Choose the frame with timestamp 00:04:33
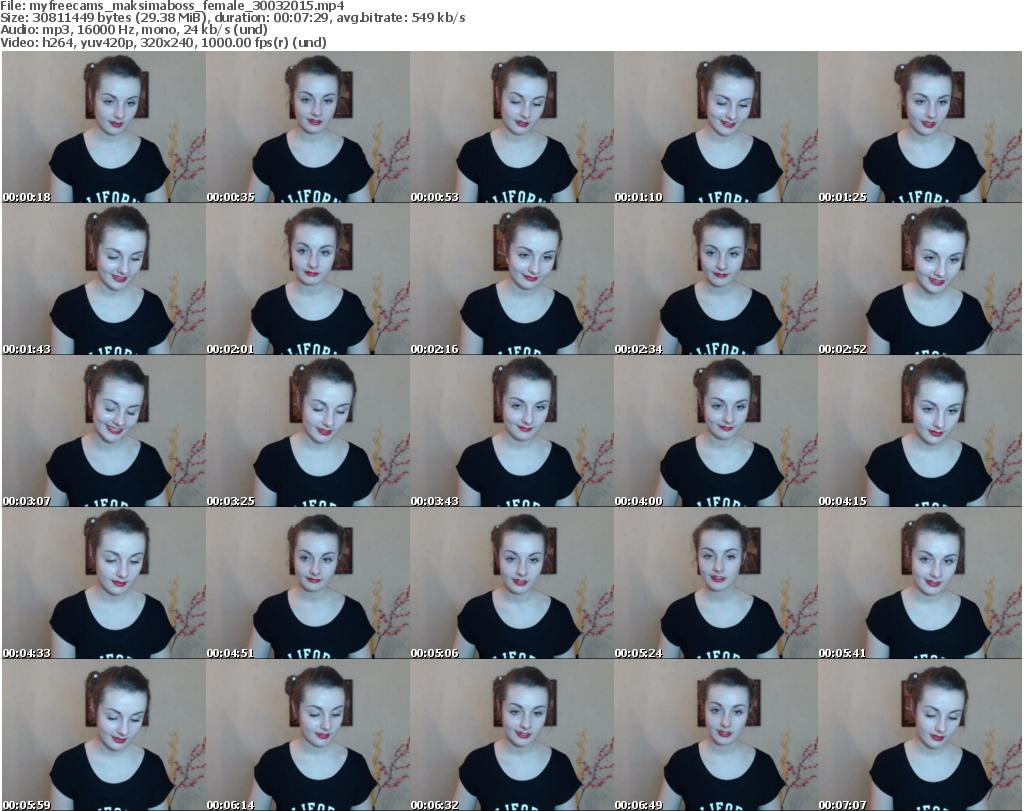Image resolution: width=1024 pixels, height=811 pixels. [104, 583]
